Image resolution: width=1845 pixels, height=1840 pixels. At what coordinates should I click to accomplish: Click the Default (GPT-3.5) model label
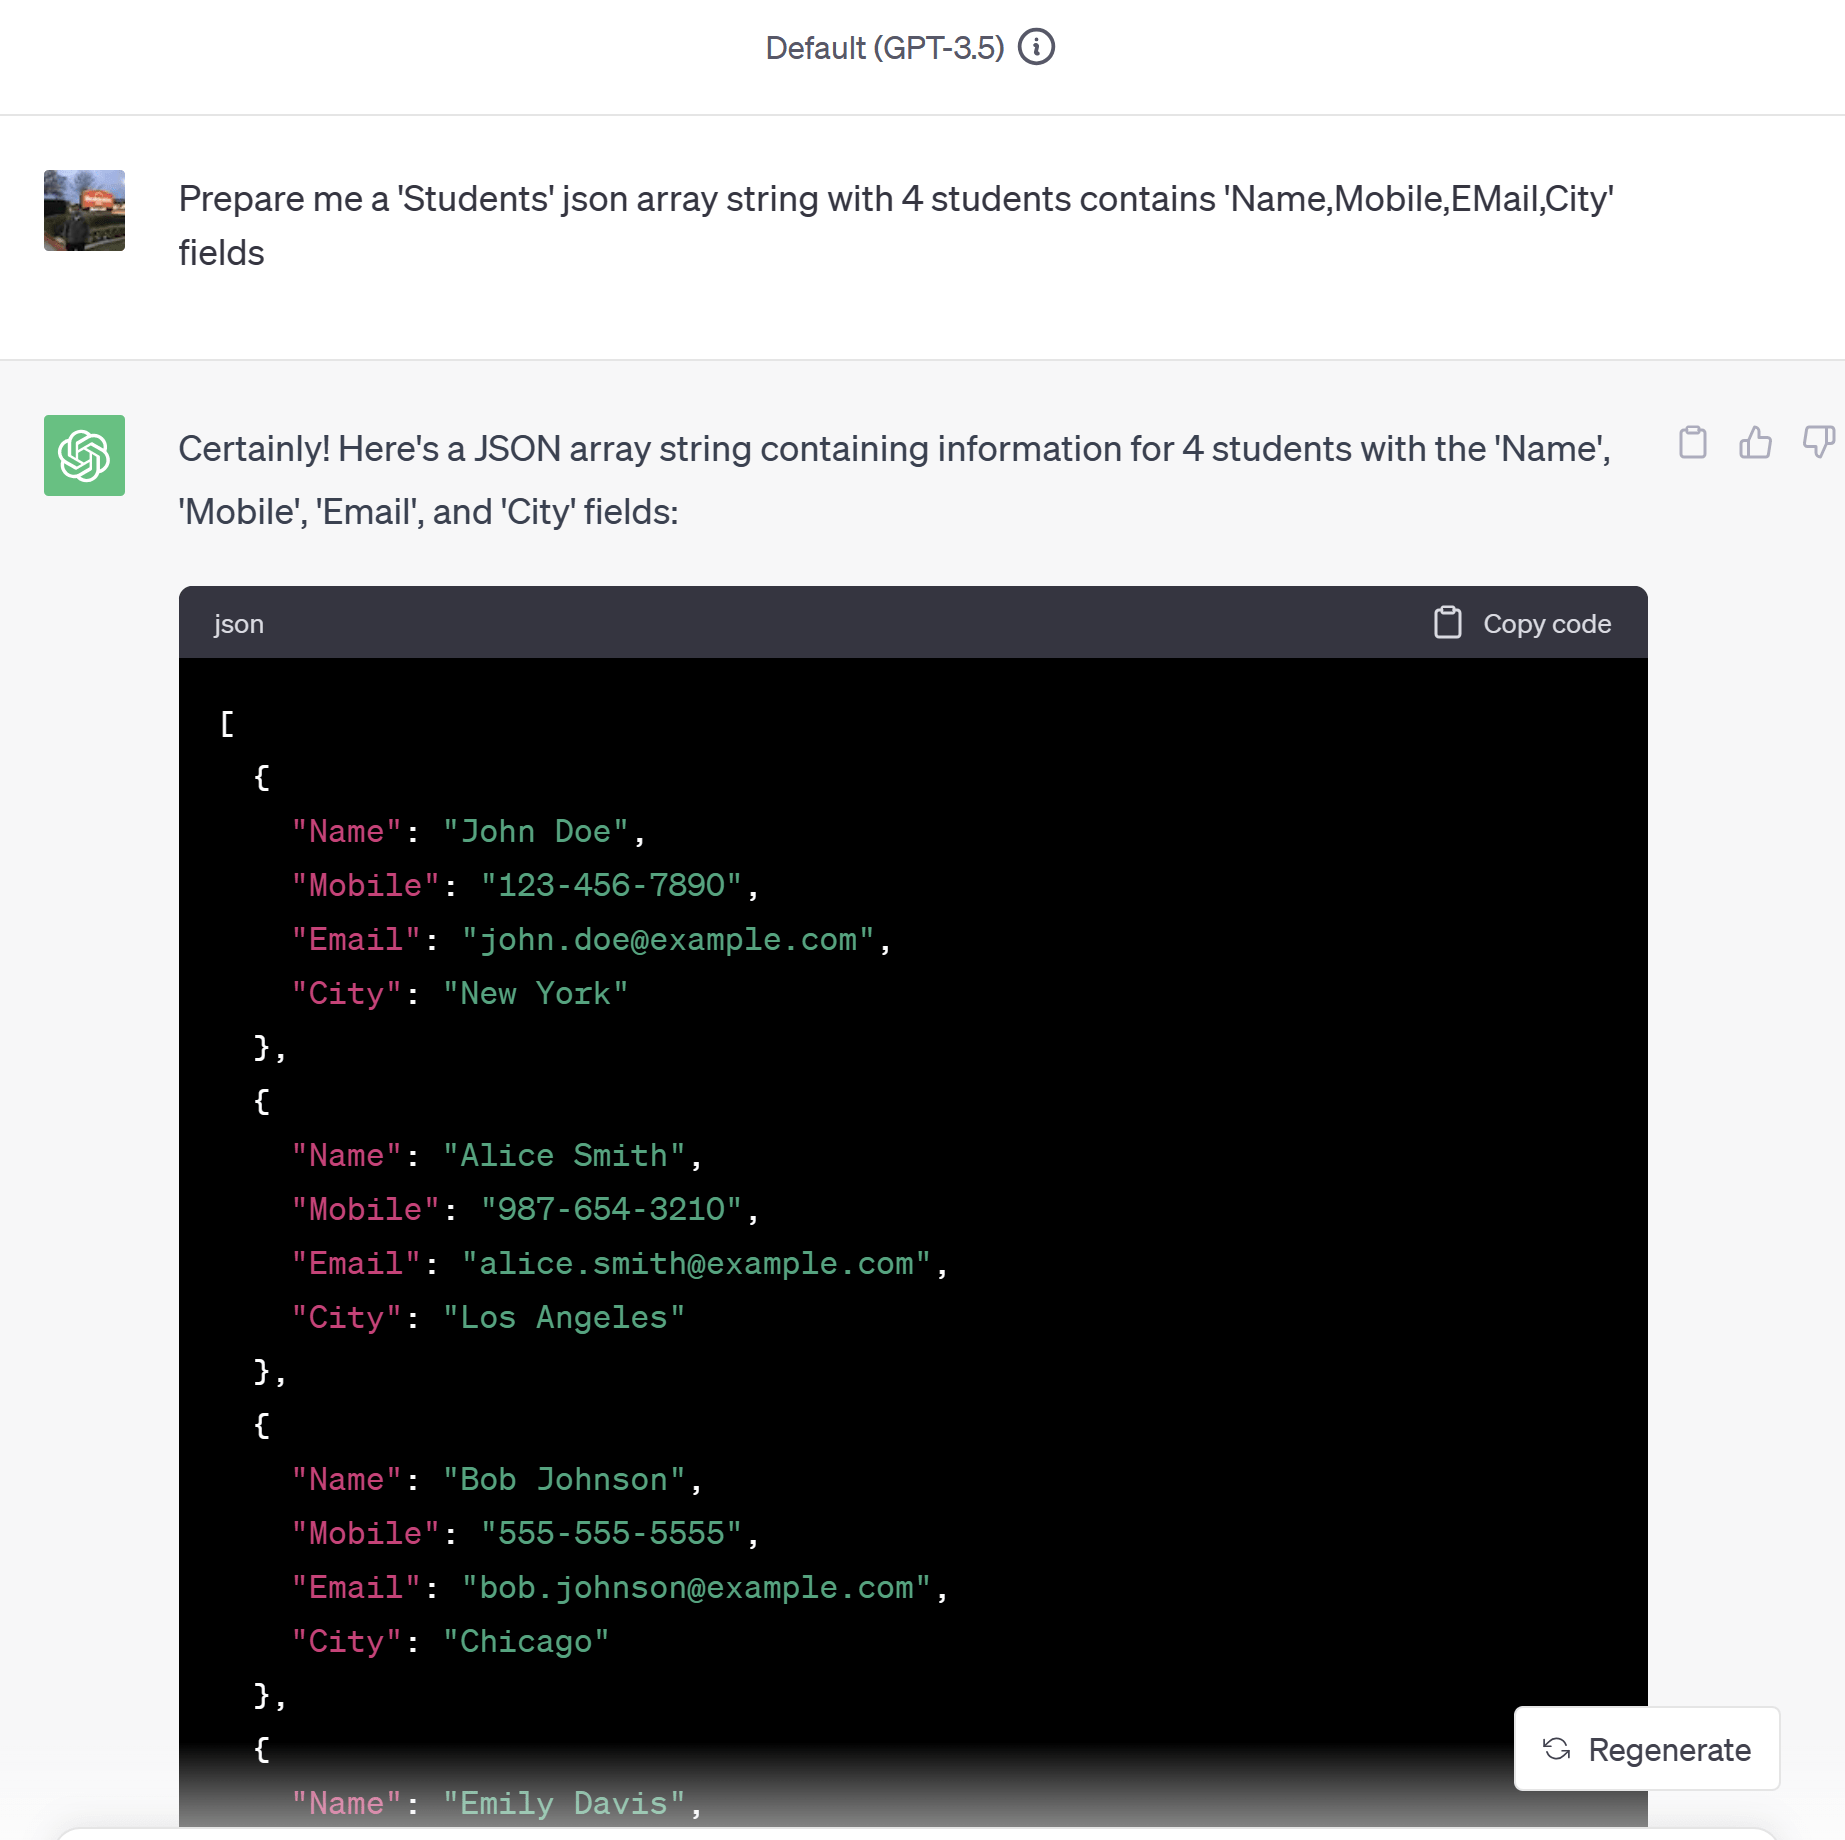coord(884,48)
